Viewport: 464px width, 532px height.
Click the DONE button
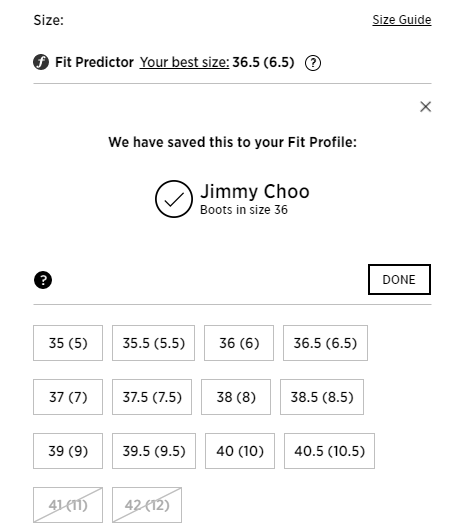(x=400, y=280)
